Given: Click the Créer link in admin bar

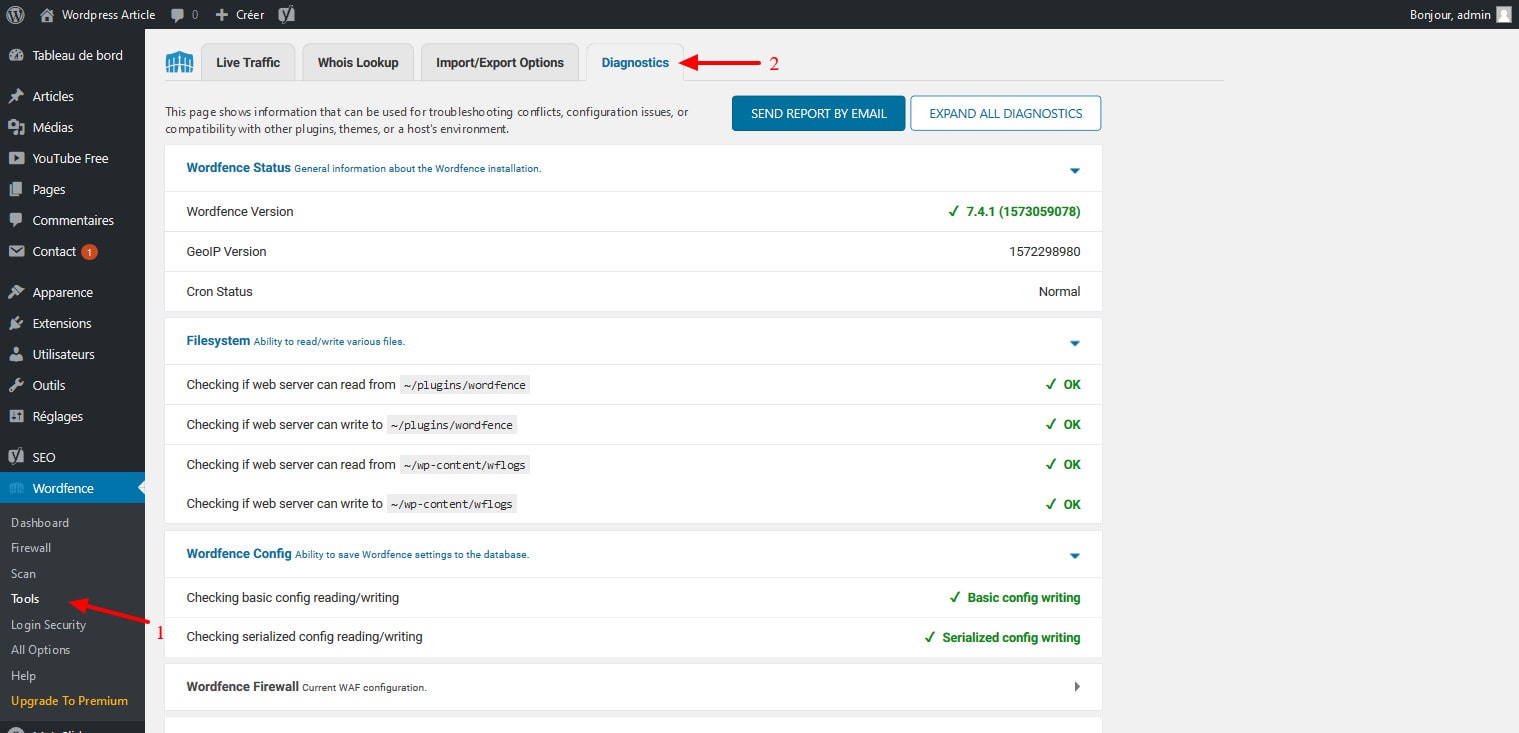Looking at the screenshot, I should tap(250, 15).
